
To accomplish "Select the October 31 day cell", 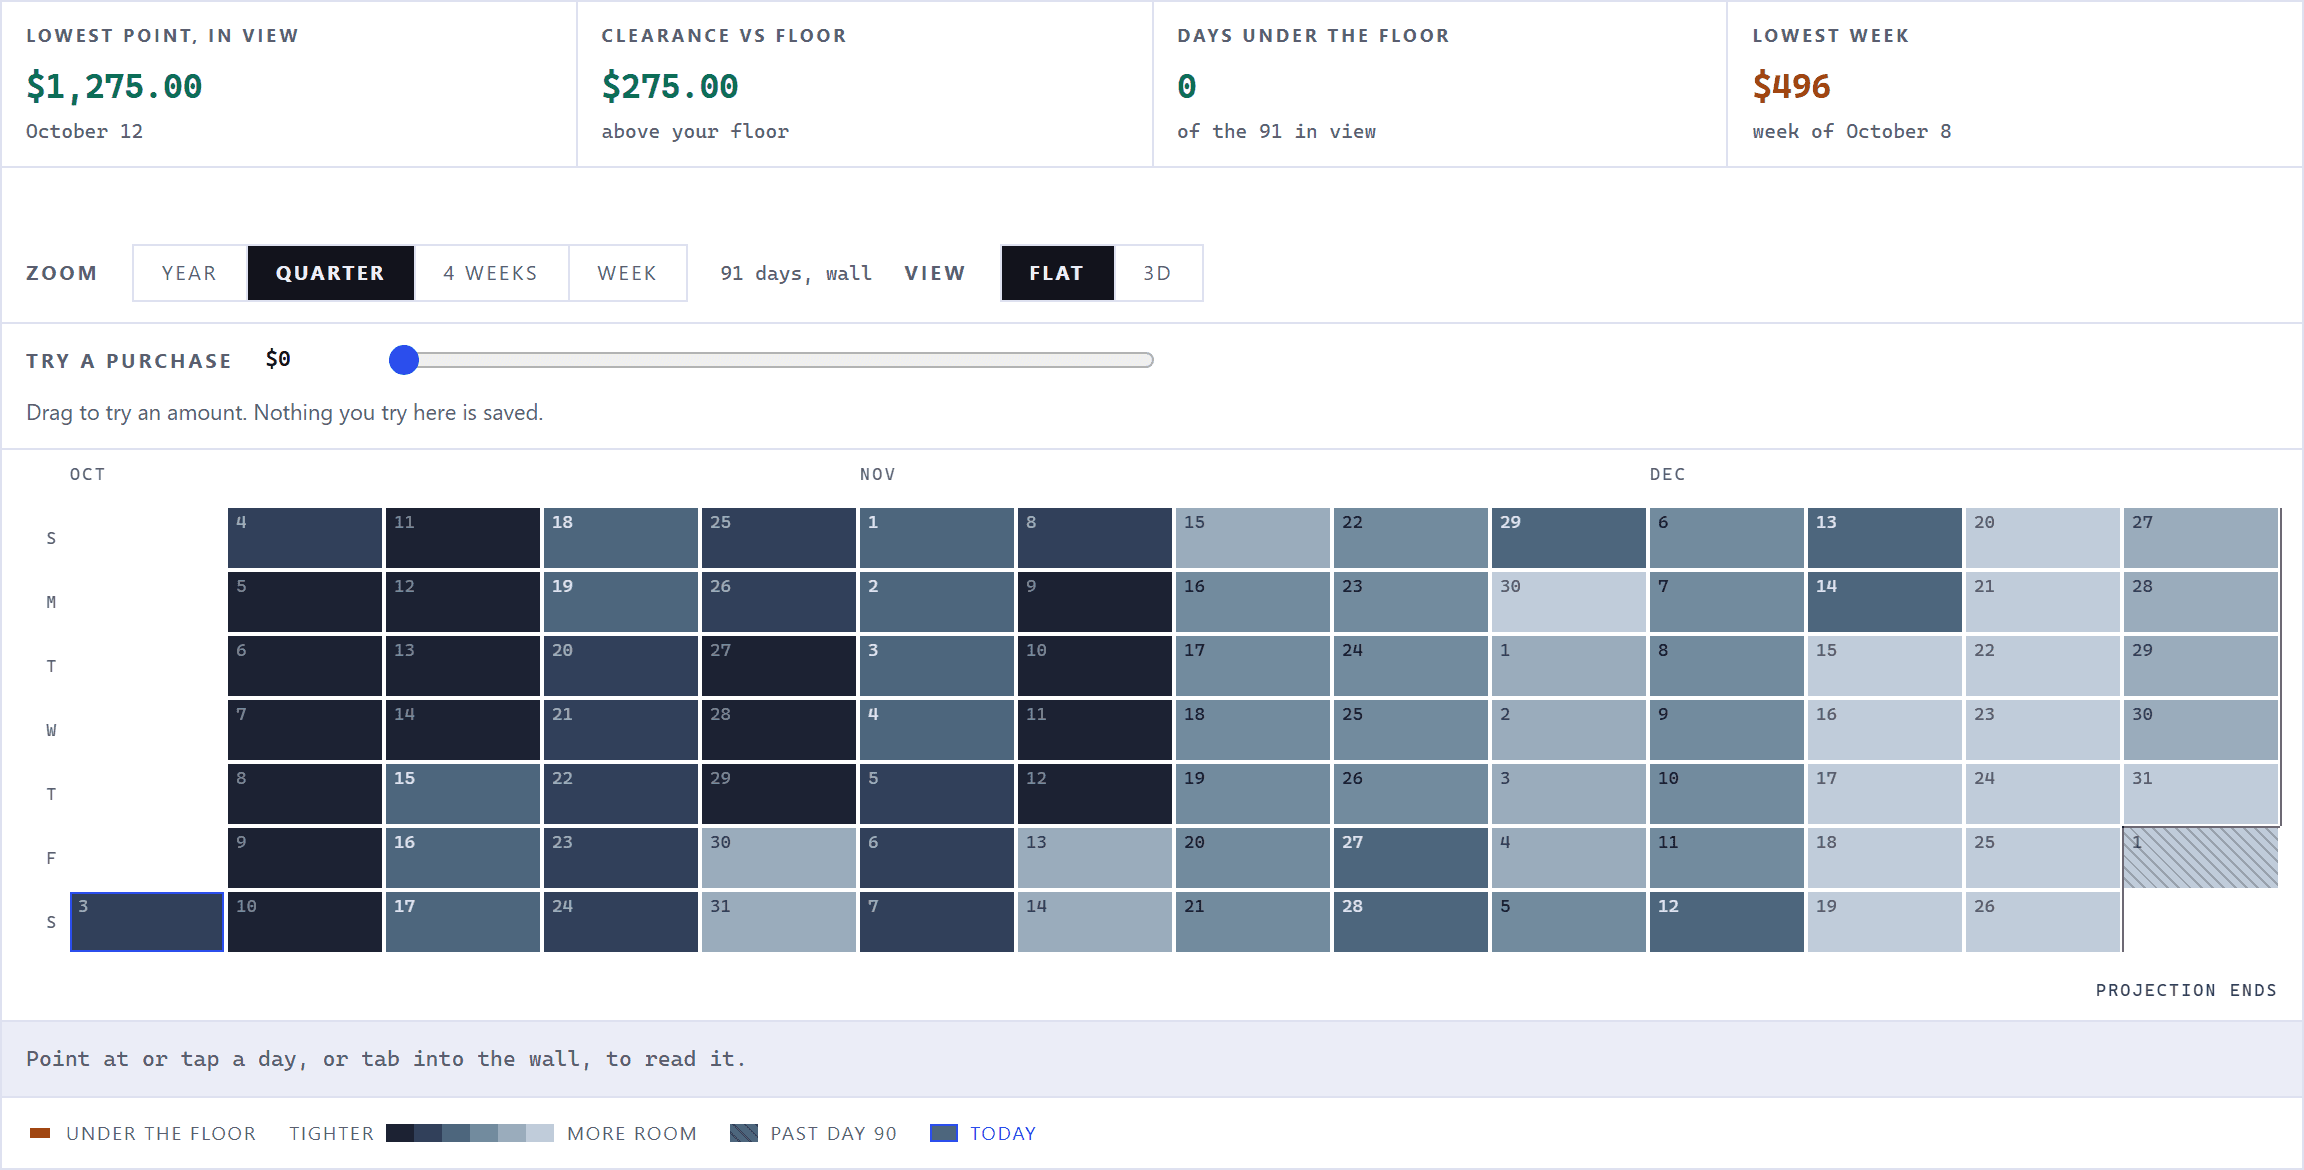I will point(779,922).
